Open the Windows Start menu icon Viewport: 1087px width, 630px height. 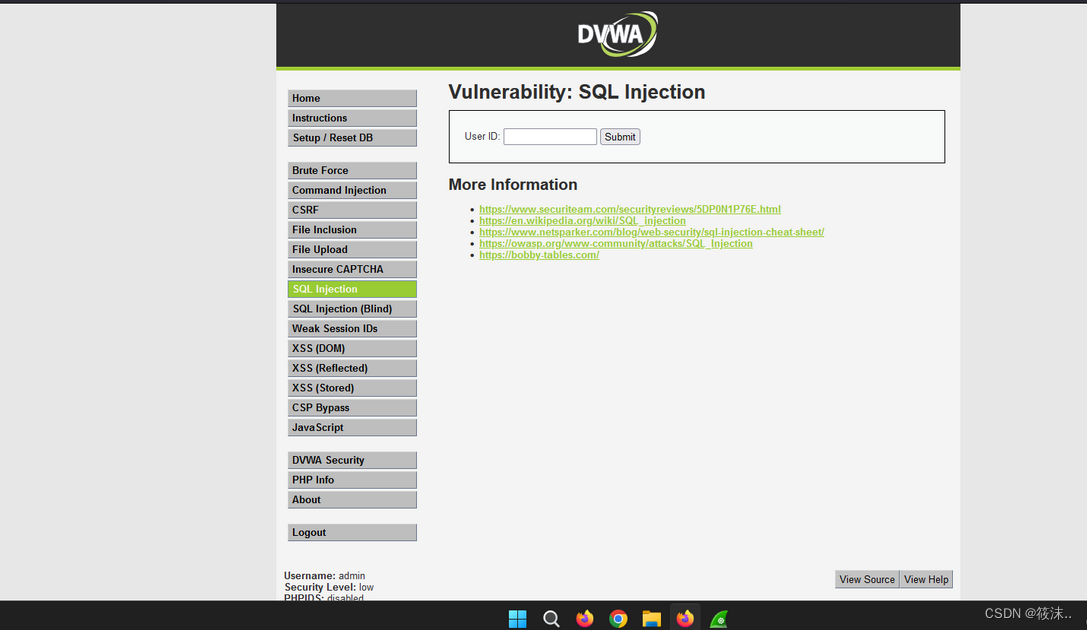pos(517,618)
